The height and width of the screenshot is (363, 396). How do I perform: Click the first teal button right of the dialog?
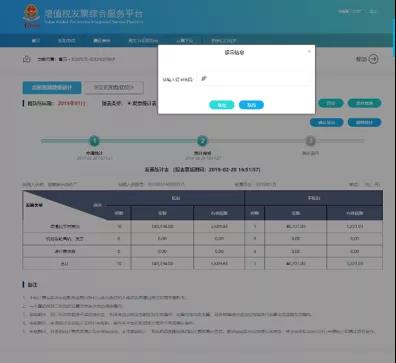[x=331, y=103]
